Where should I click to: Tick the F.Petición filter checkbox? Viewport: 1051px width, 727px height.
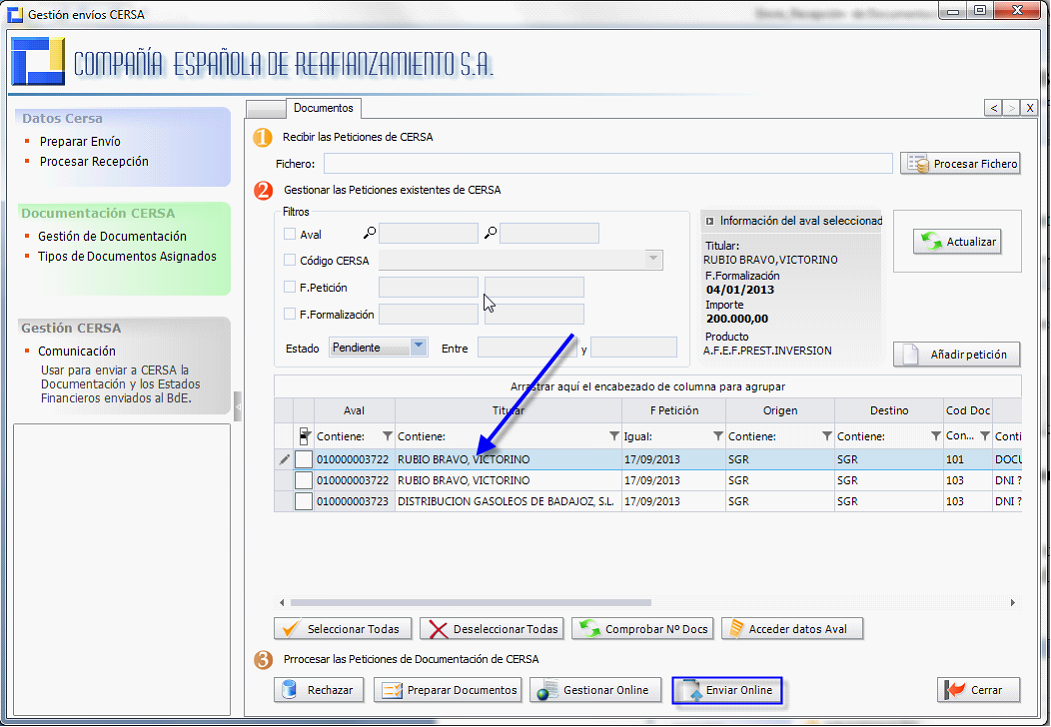tap(290, 287)
